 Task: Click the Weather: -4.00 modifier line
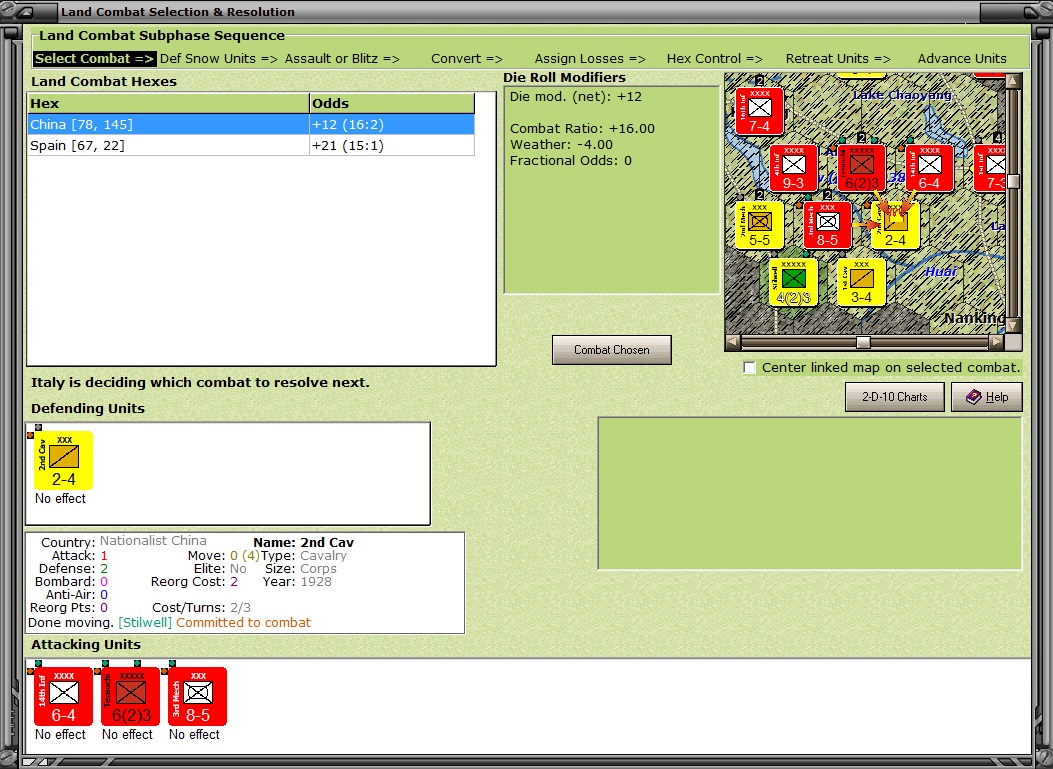click(x=561, y=144)
